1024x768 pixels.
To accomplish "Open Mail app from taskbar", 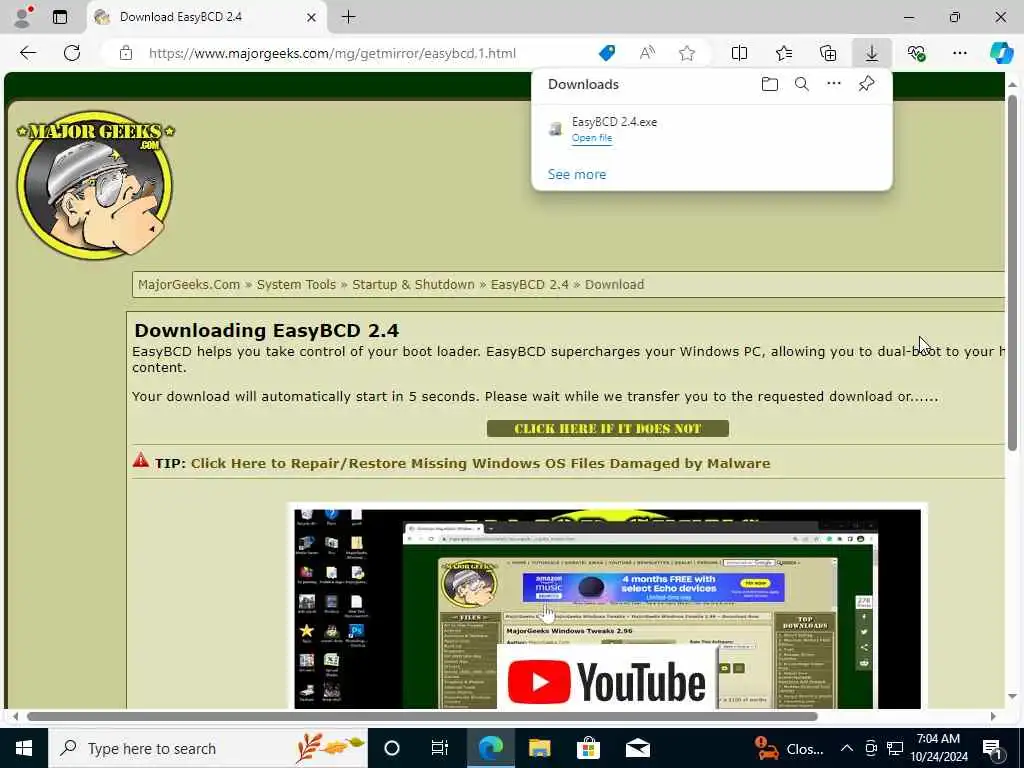I will click(637, 748).
